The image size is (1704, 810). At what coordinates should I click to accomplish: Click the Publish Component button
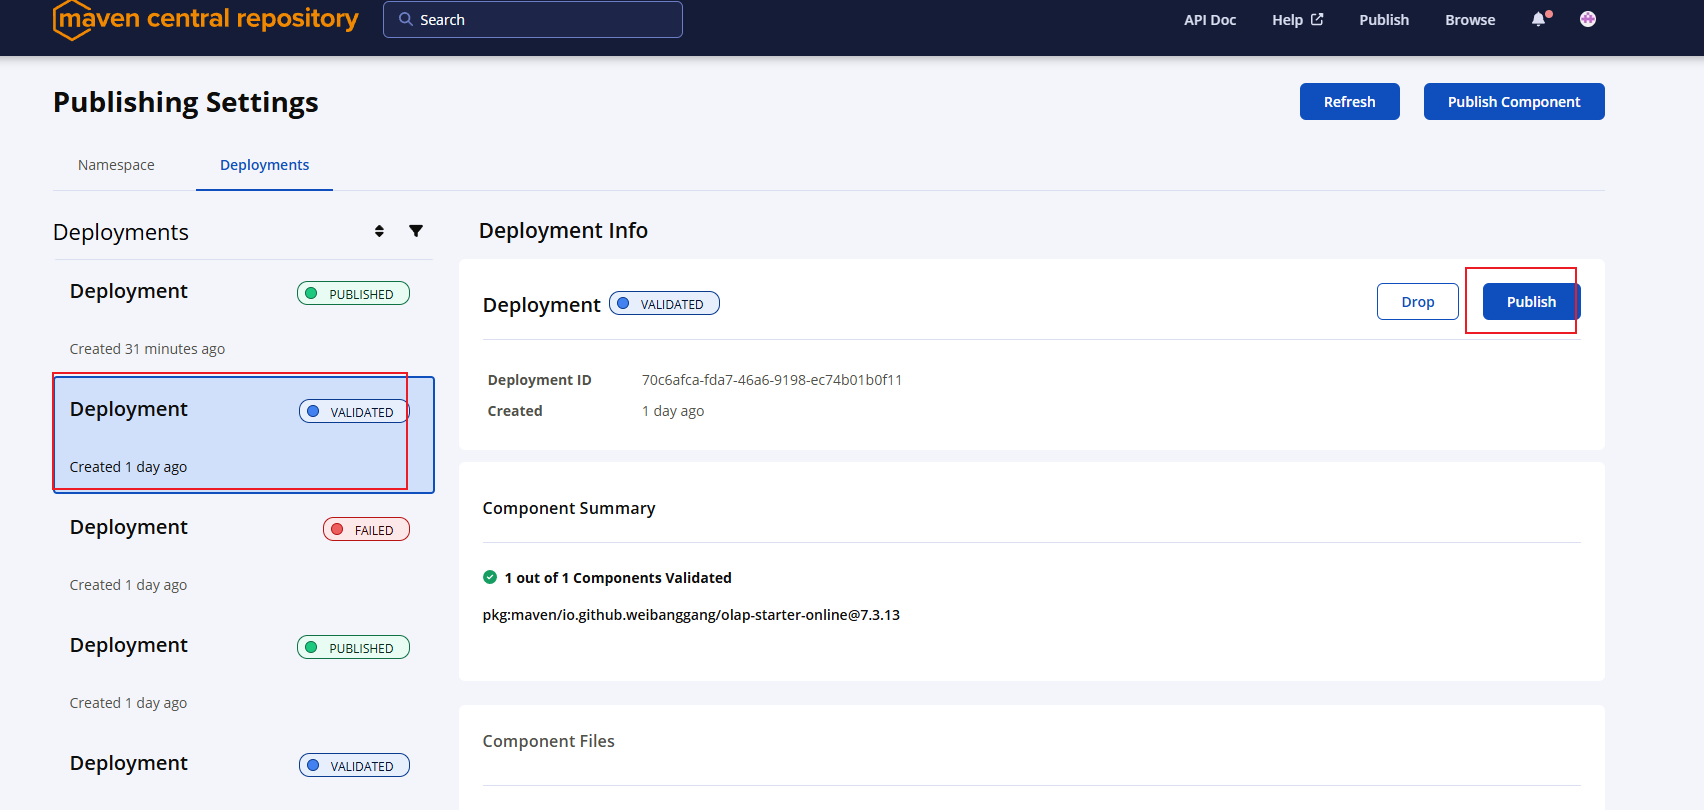coord(1514,102)
